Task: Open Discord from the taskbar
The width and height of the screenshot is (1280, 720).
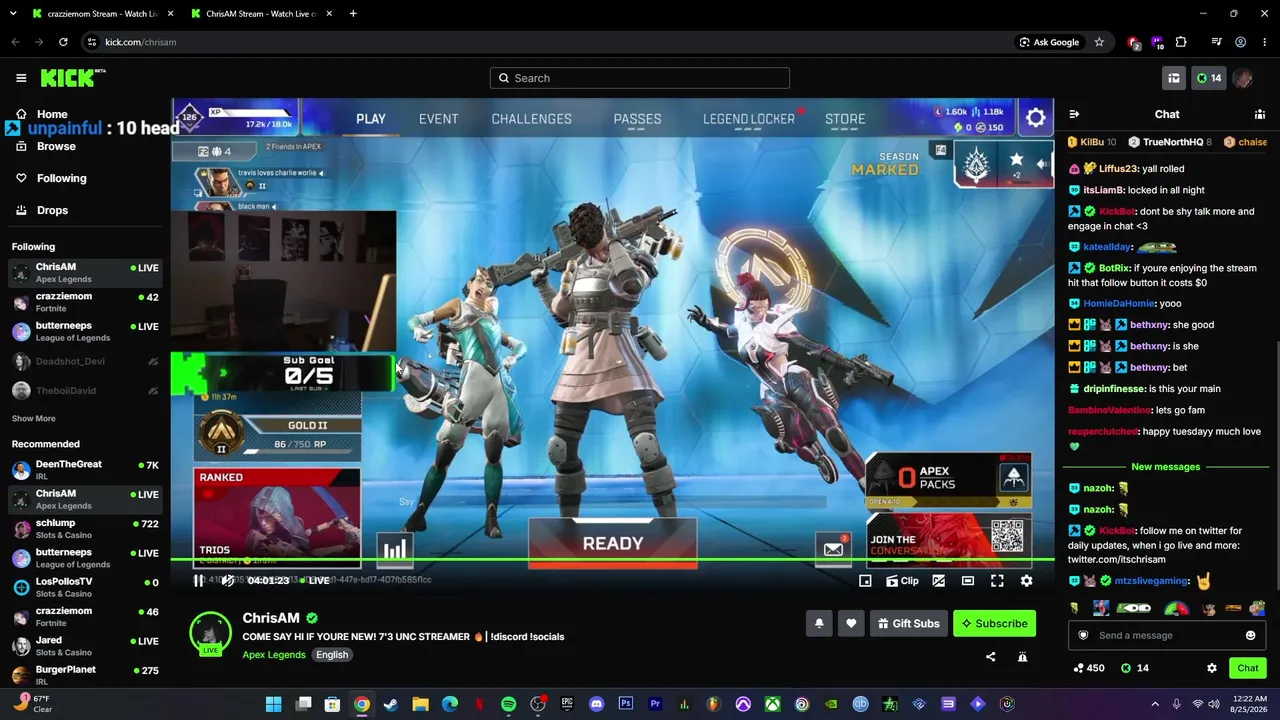Action: pyautogui.click(x=597, y=704)
